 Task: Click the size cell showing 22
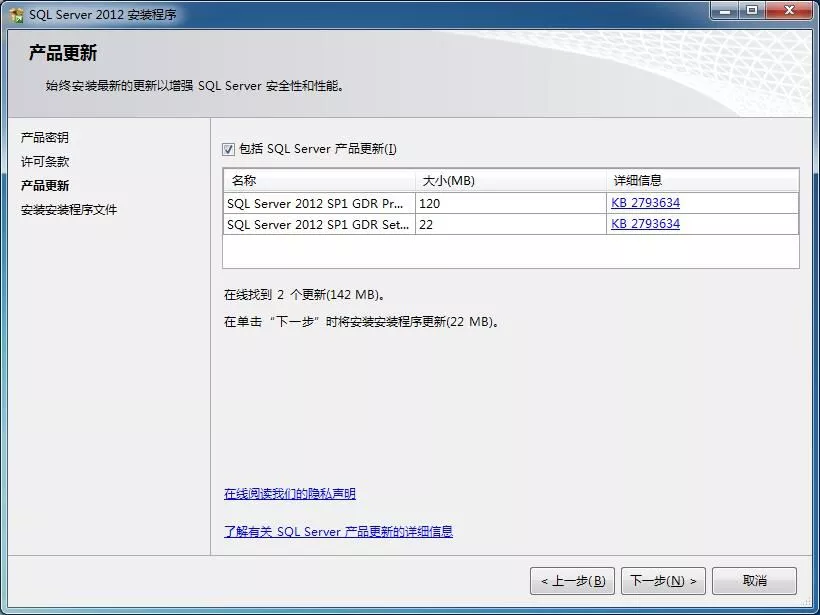(511, 224)
